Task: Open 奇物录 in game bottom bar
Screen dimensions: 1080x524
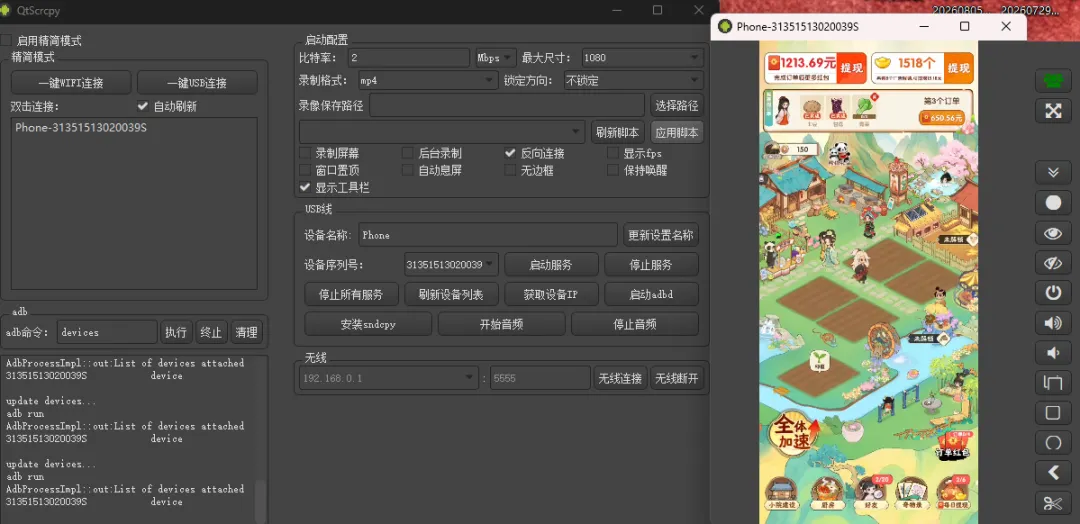Action: (x=911, y=492)
